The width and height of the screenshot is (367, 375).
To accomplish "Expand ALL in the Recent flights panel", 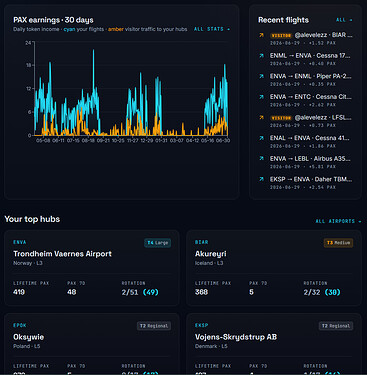I will [x=344, y=20].
